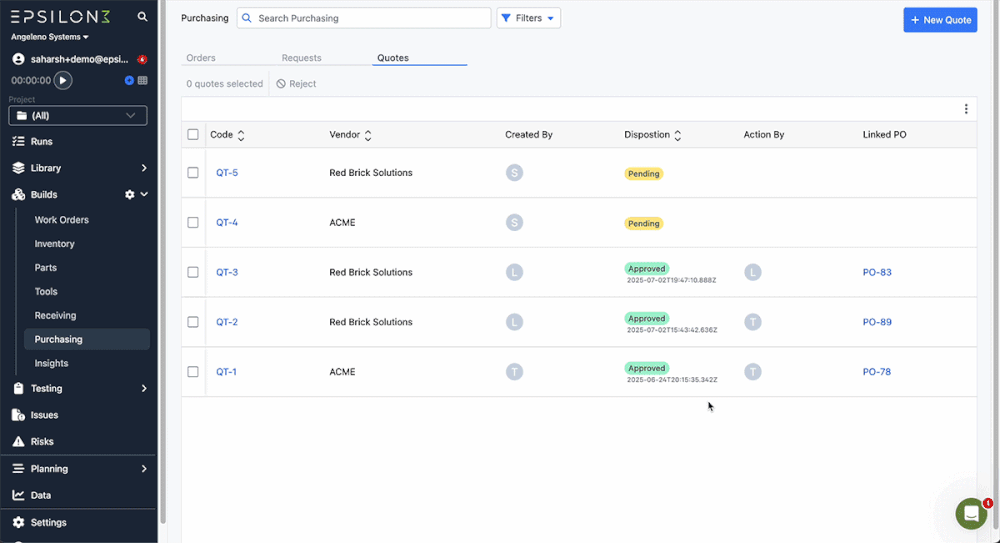
Task: Open the Project (All) dropdown
Action: click(x=78, y=115)
